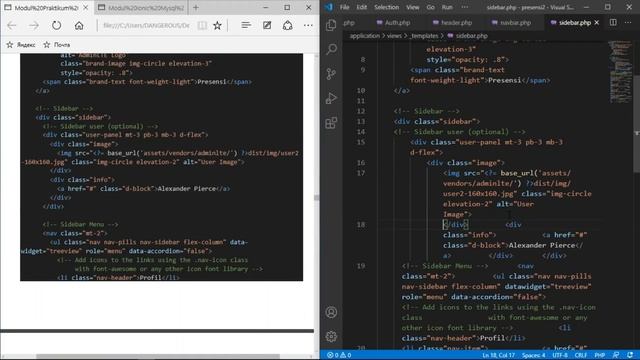Open Extensions view in VS Code

331,123
